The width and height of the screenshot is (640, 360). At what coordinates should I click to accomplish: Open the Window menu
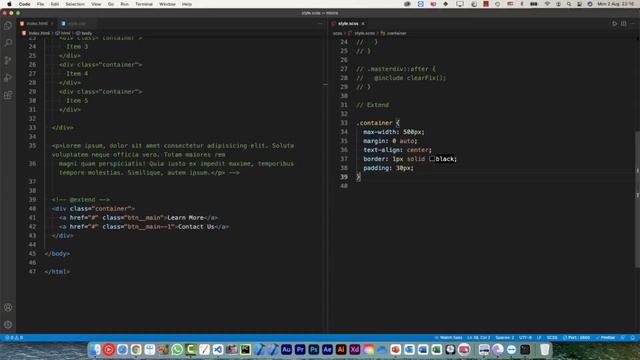pyautogui.click(x=167, y=4)
